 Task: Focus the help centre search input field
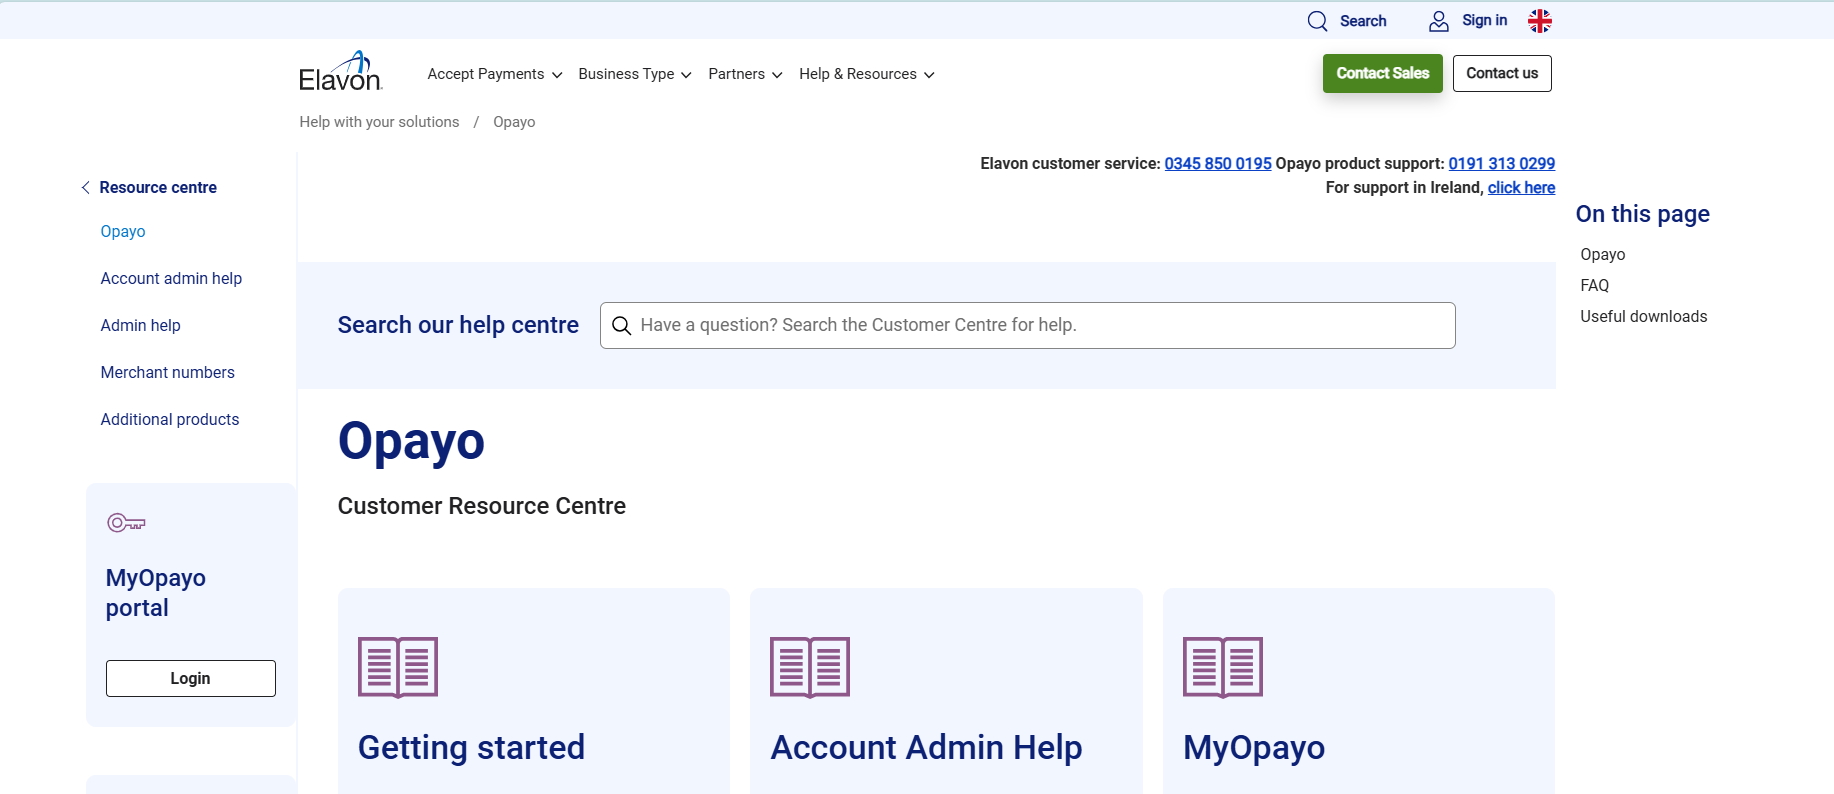click(x=1027, y=326)
